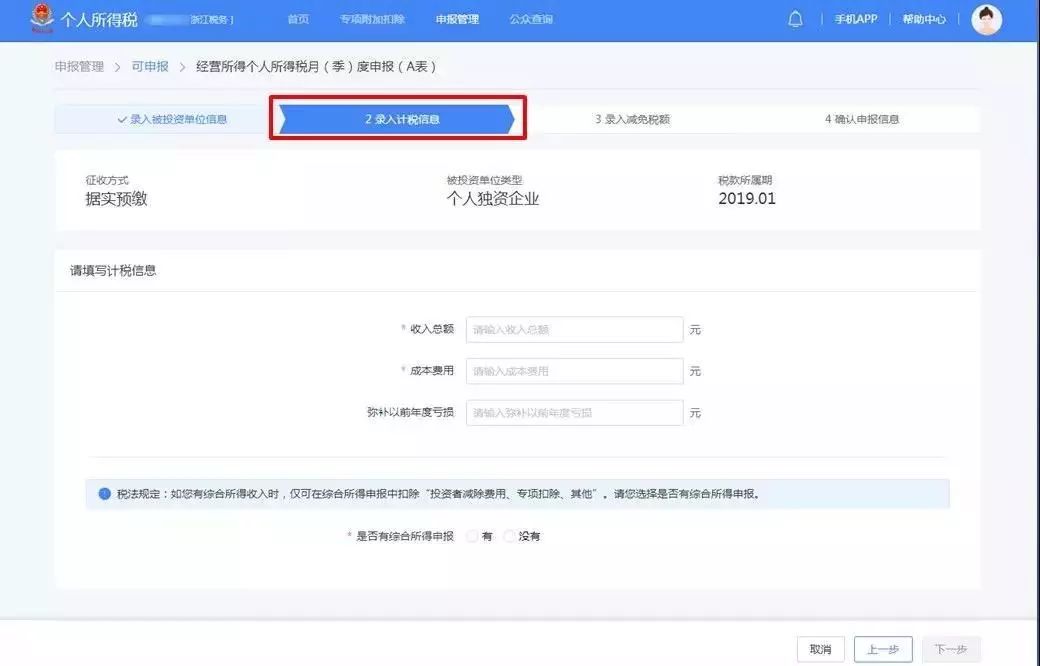Click the 收入总额 input field
The image size is (1040, 666).
[574, 328]
